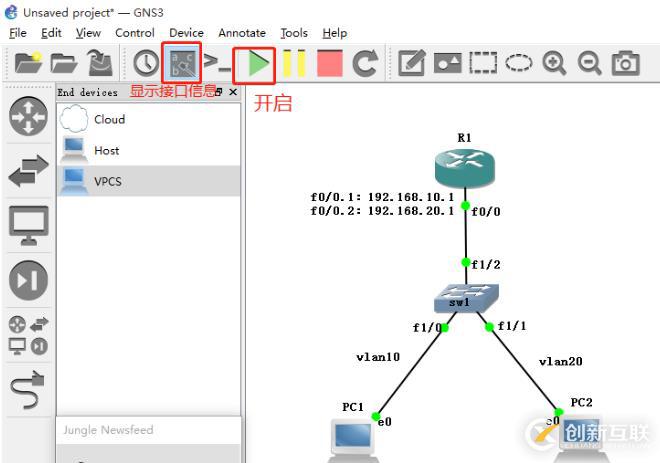This screenshot has width=660, height=463.
Task: Open the Tools menu
Action: [x=294, y=33]
